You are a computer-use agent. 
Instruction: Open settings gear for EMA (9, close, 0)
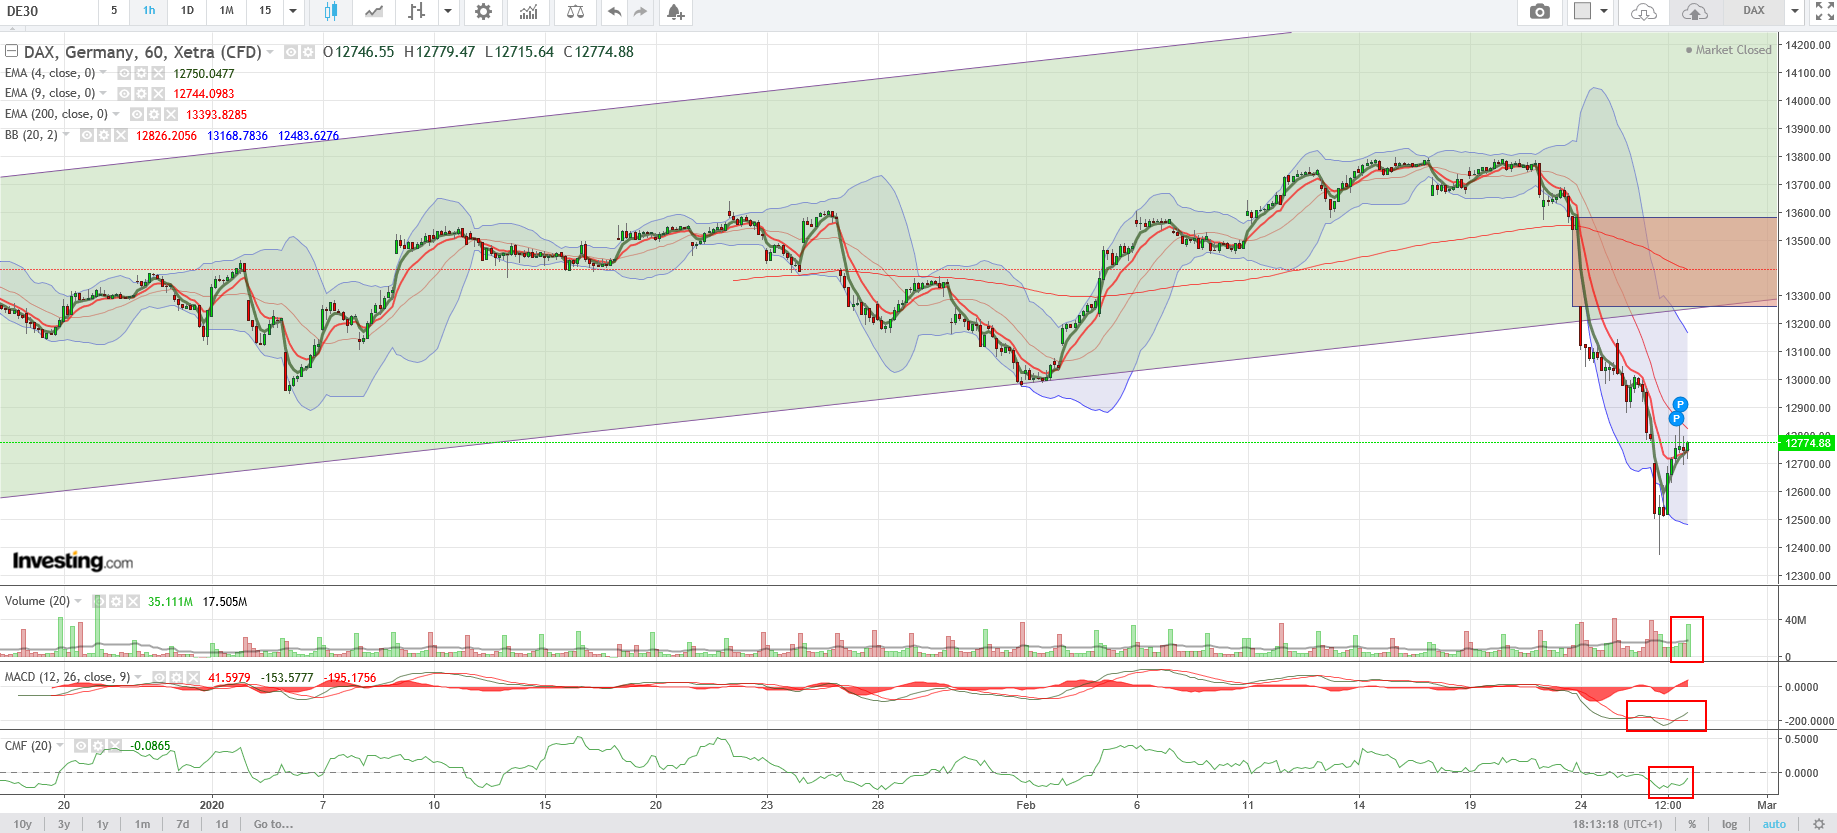141,93
